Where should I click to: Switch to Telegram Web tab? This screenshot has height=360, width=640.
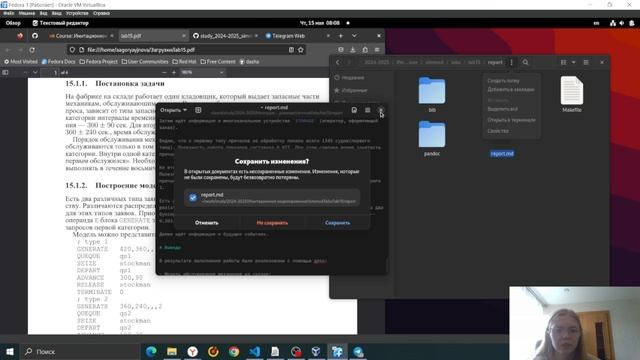297,36
